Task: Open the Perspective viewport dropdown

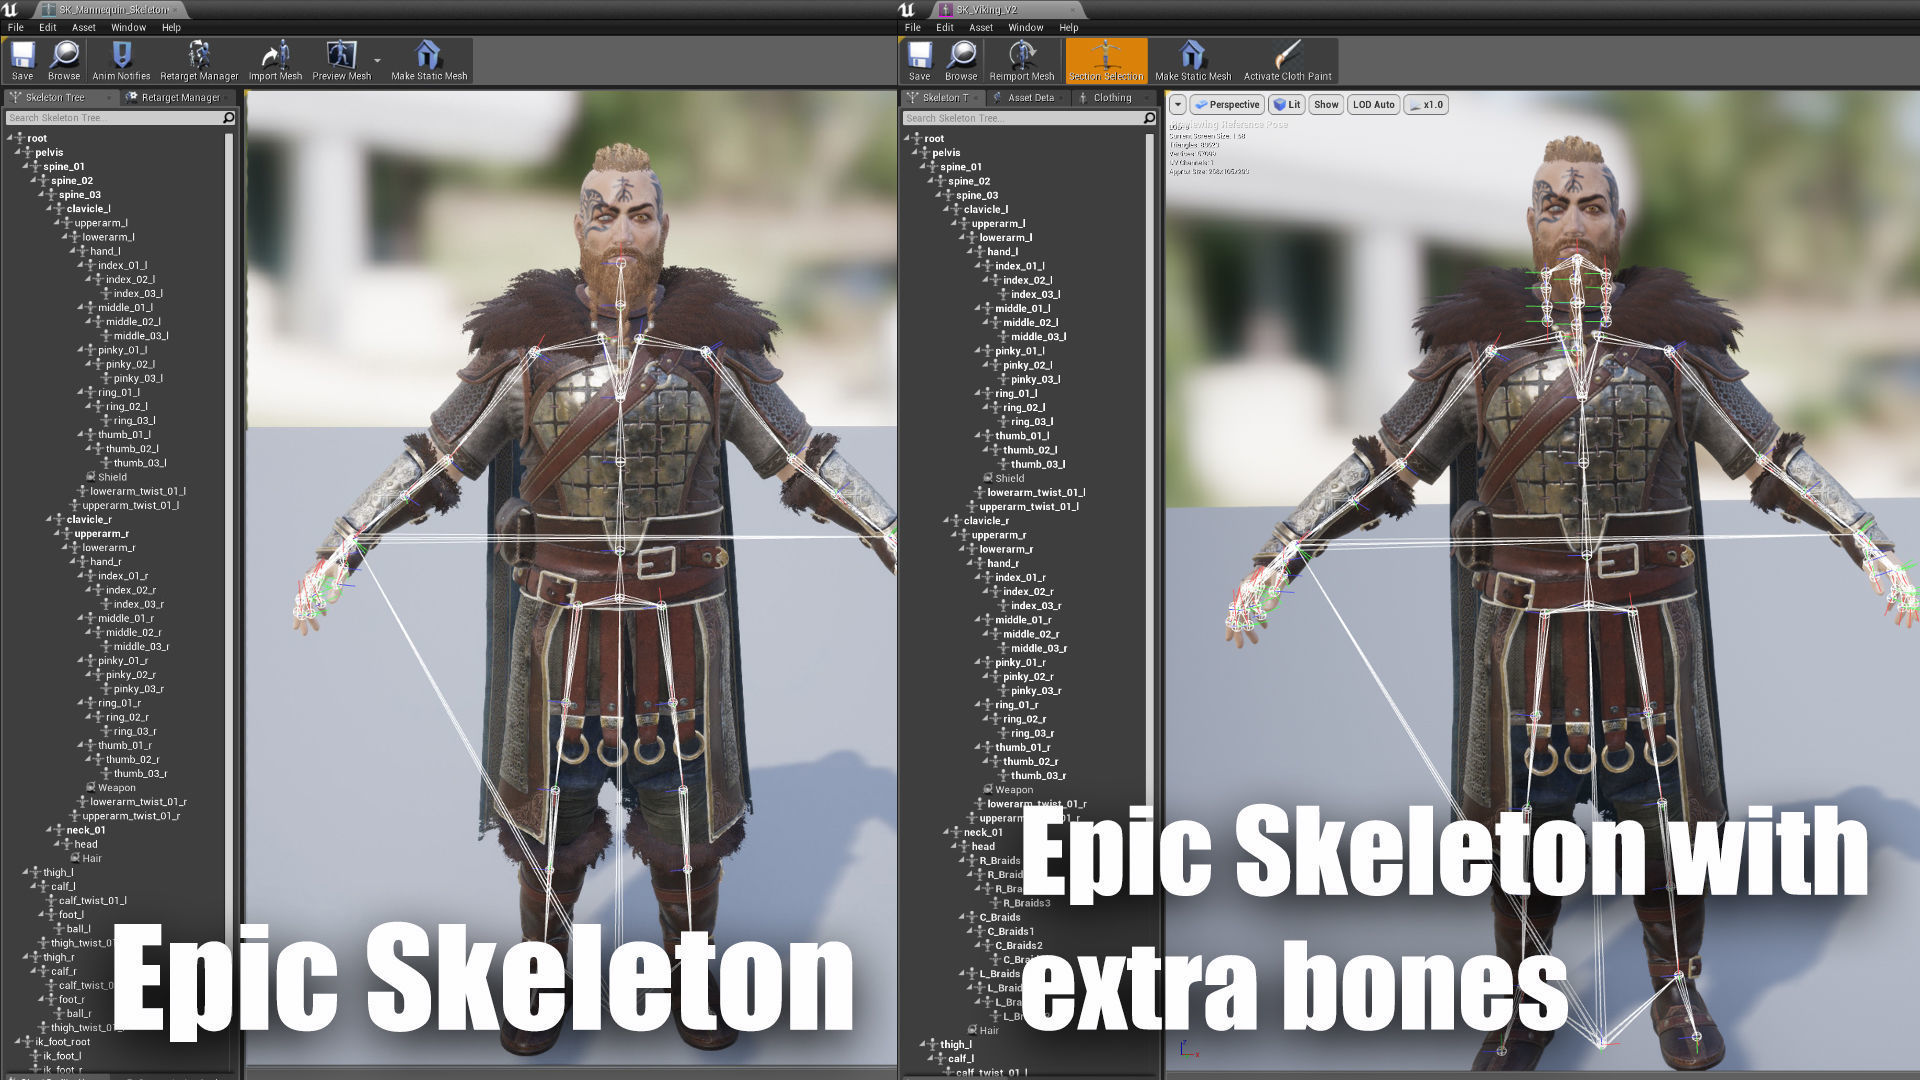Action: (x=1226, y=104)
